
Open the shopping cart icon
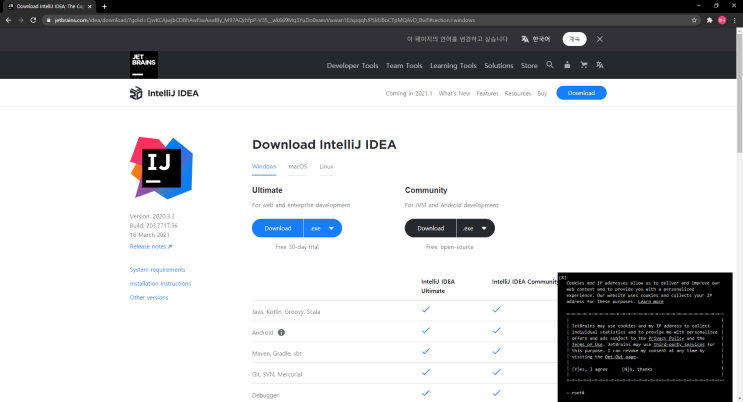point(584,65)
